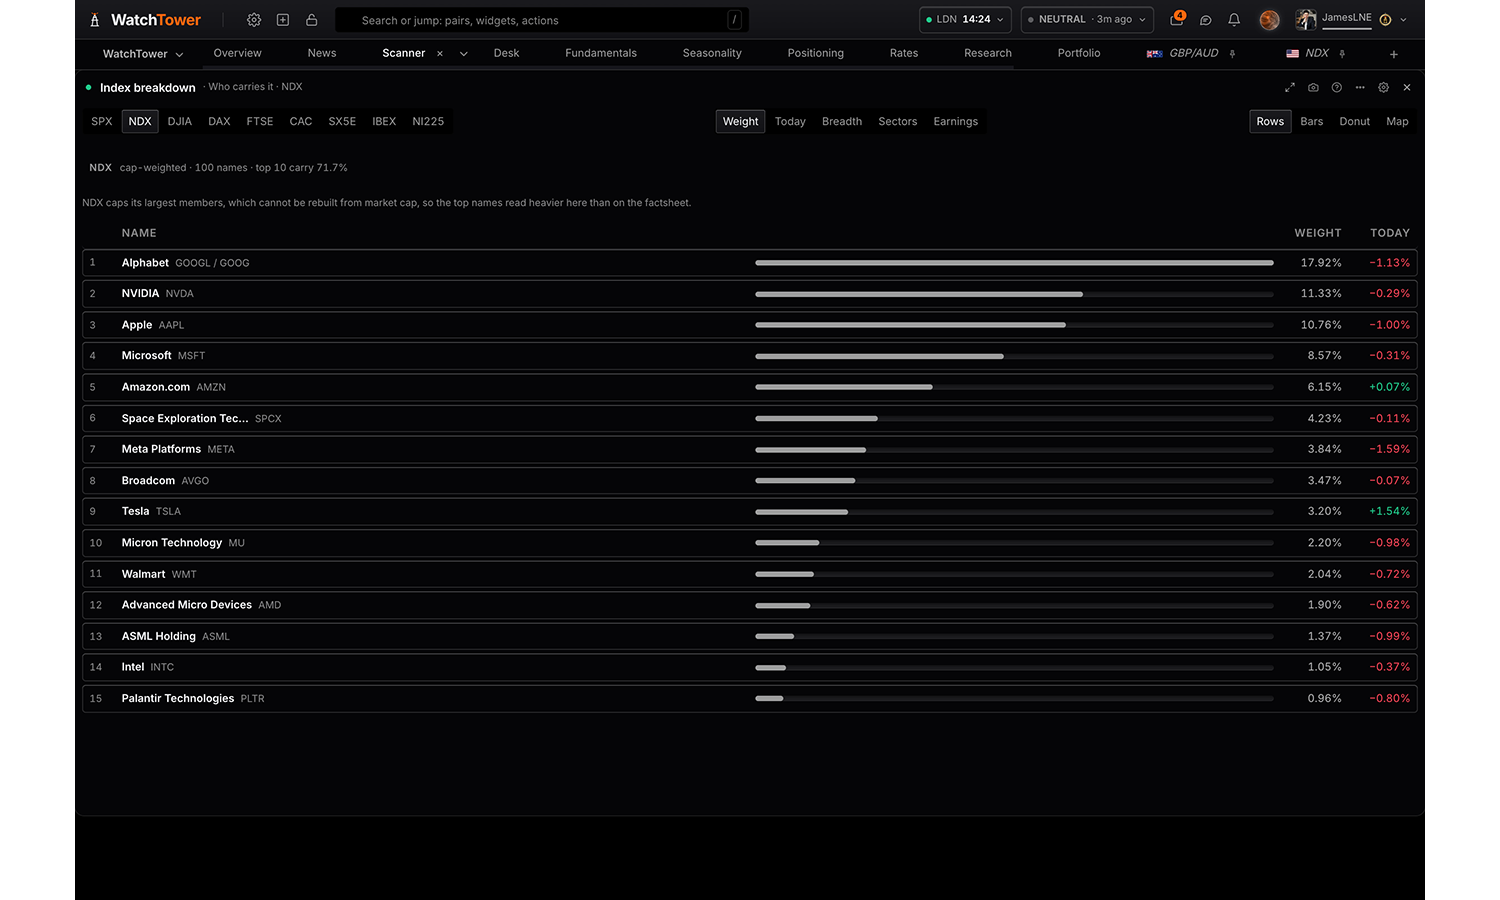Image resolution: width=1500 pixels, height=900 pixels.
Task: Open the notifications bell
Action: (1234, 20)
